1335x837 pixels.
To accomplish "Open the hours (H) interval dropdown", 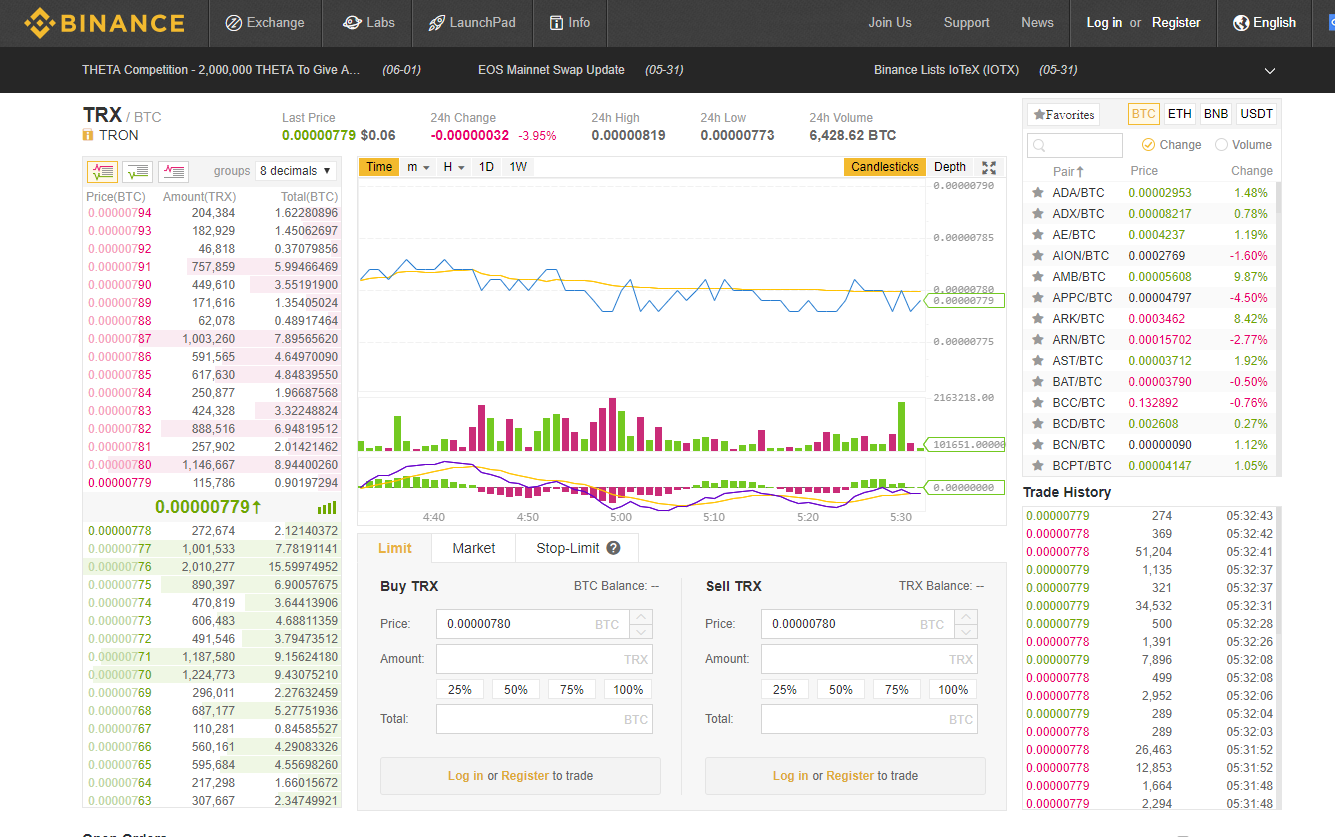I will [454, 167].
